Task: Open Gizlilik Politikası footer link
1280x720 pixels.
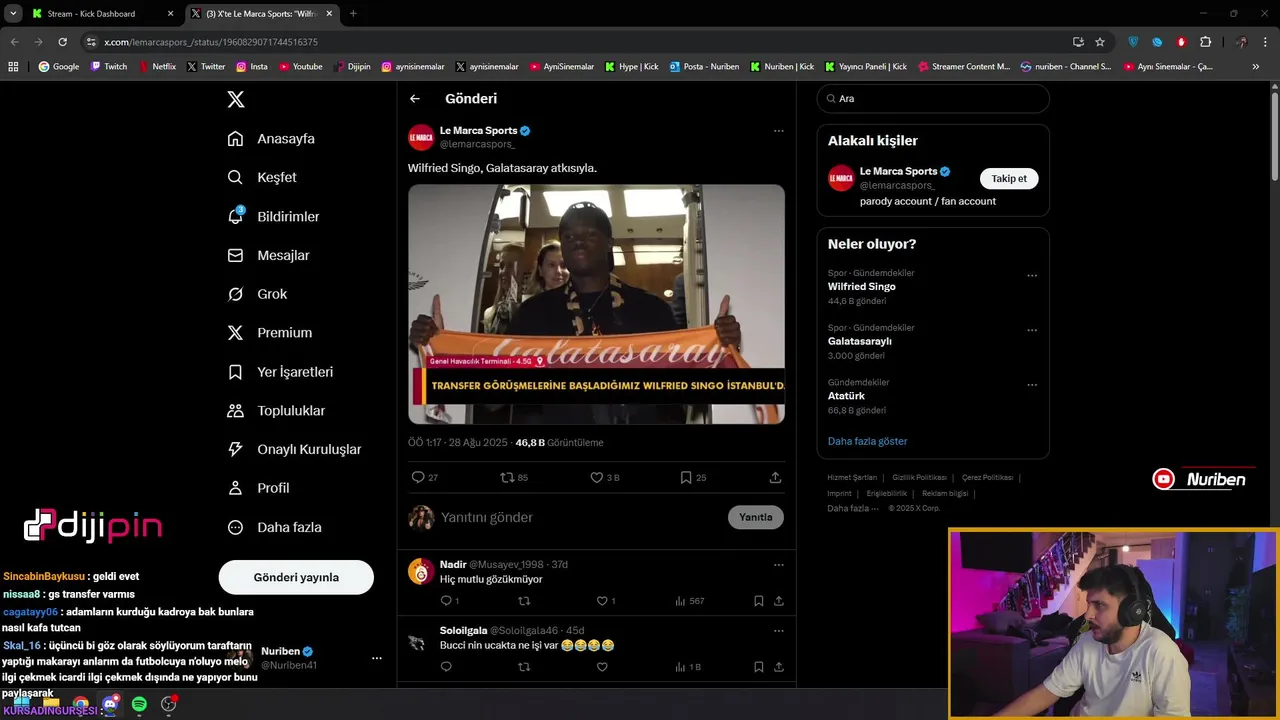Action: click(x=919, y=478)
